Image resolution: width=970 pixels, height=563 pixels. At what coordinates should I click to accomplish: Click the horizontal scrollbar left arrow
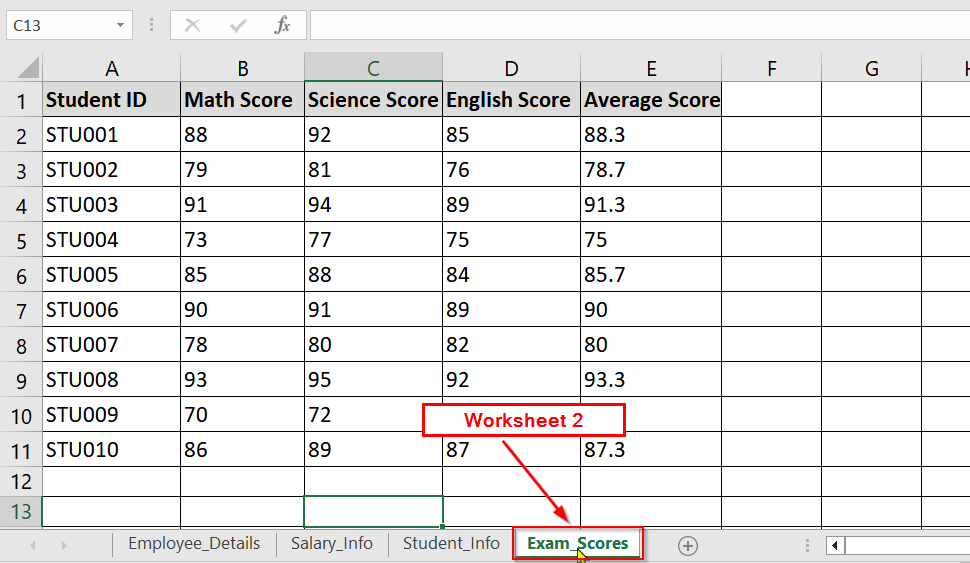click(835, 546)
